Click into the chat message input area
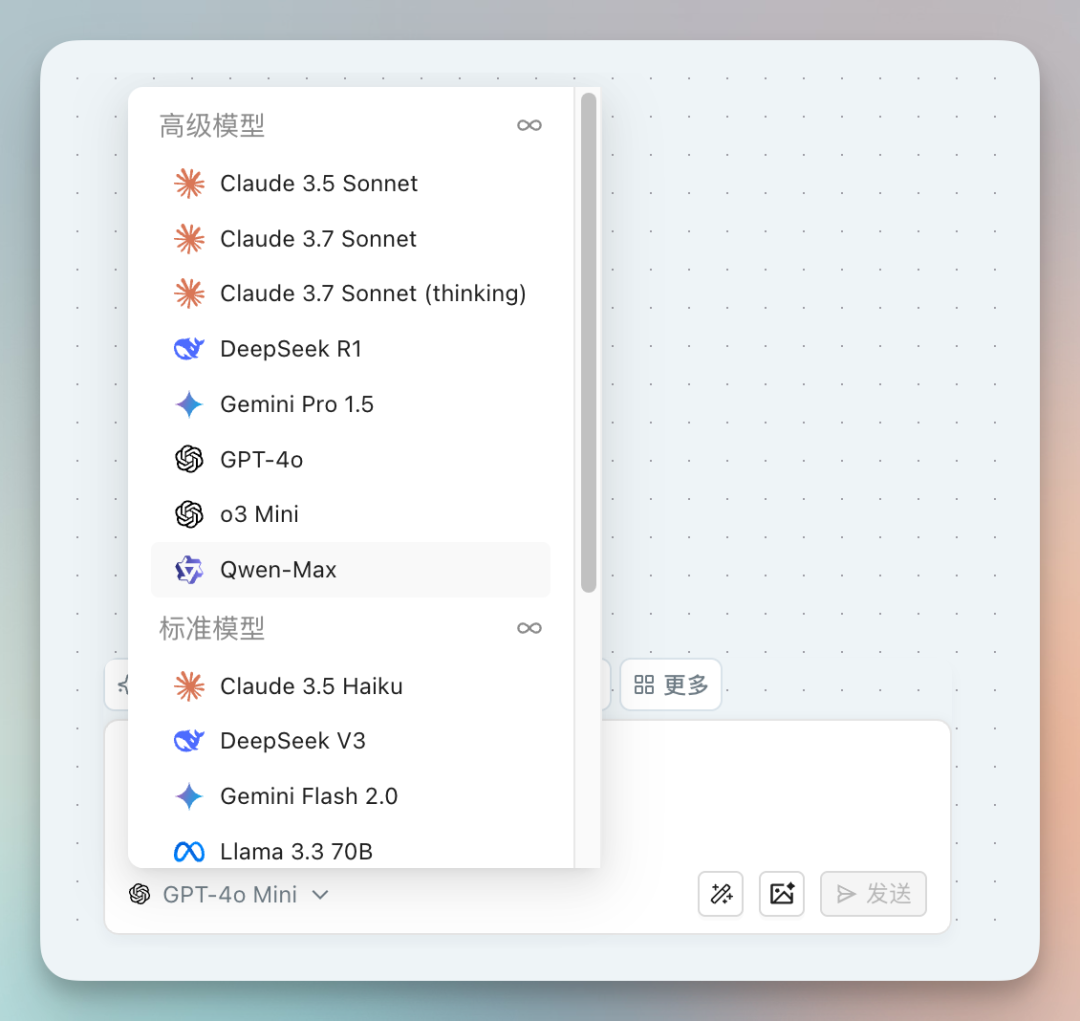This screenshot has width=1080, height=1021. [775, 792]
